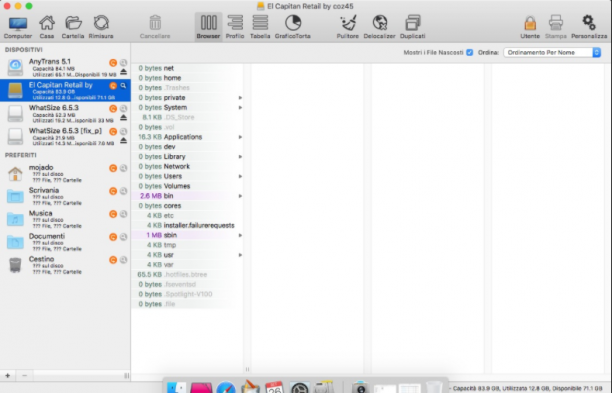The height and width of the screenshot is (393, 612).
Task: Open Finder from the Dock
Action: tap(176, 388)
